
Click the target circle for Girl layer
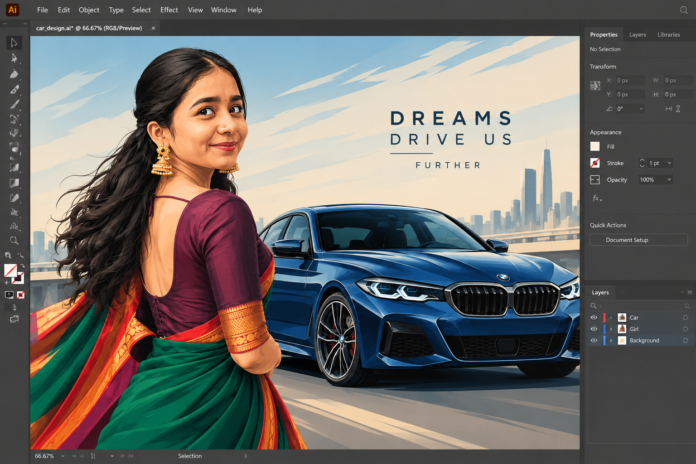[685, 329]
